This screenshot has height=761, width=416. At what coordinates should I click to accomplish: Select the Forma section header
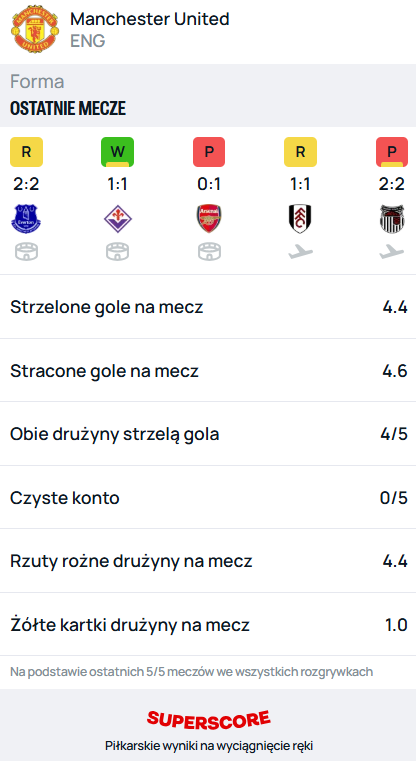pos(37,82)
